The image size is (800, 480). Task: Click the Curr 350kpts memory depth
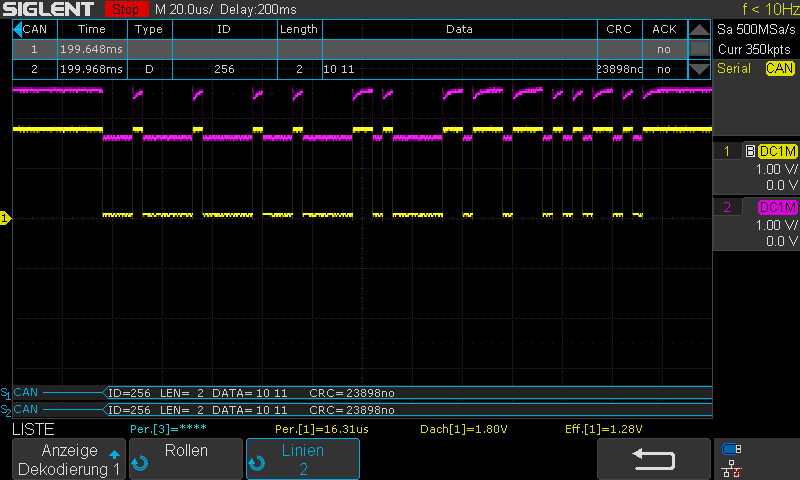[754, 49]
